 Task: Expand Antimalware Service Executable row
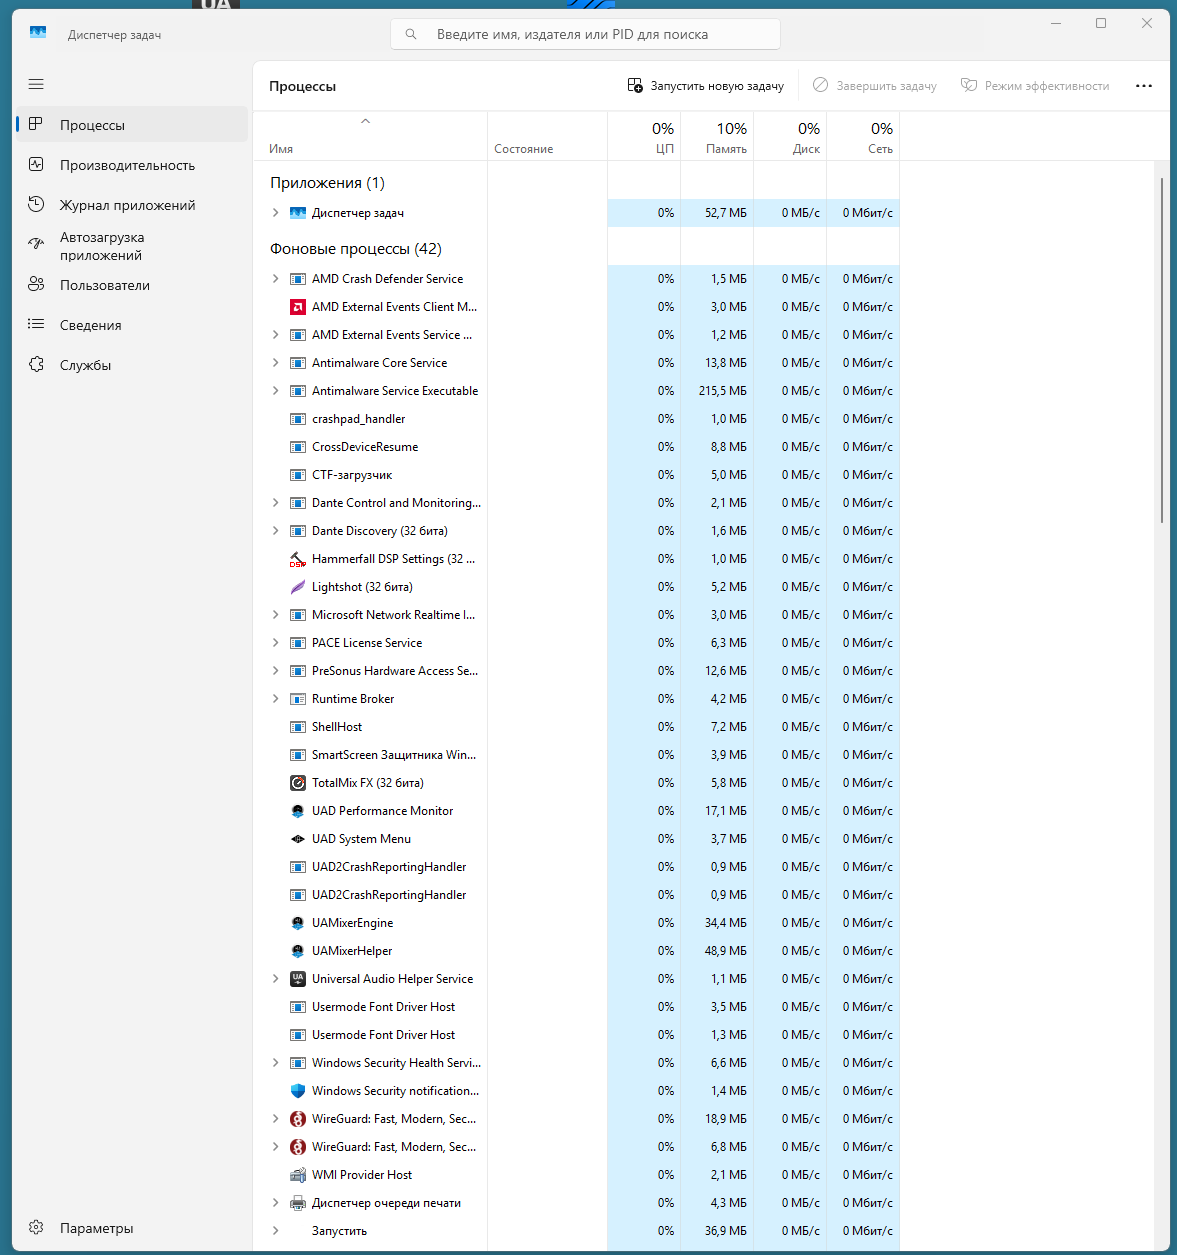276,391
